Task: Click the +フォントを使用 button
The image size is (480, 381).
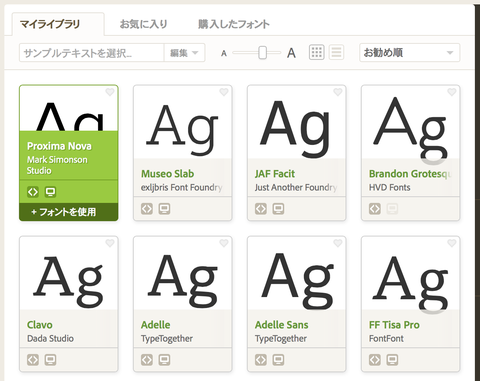Action: [69, 212]
